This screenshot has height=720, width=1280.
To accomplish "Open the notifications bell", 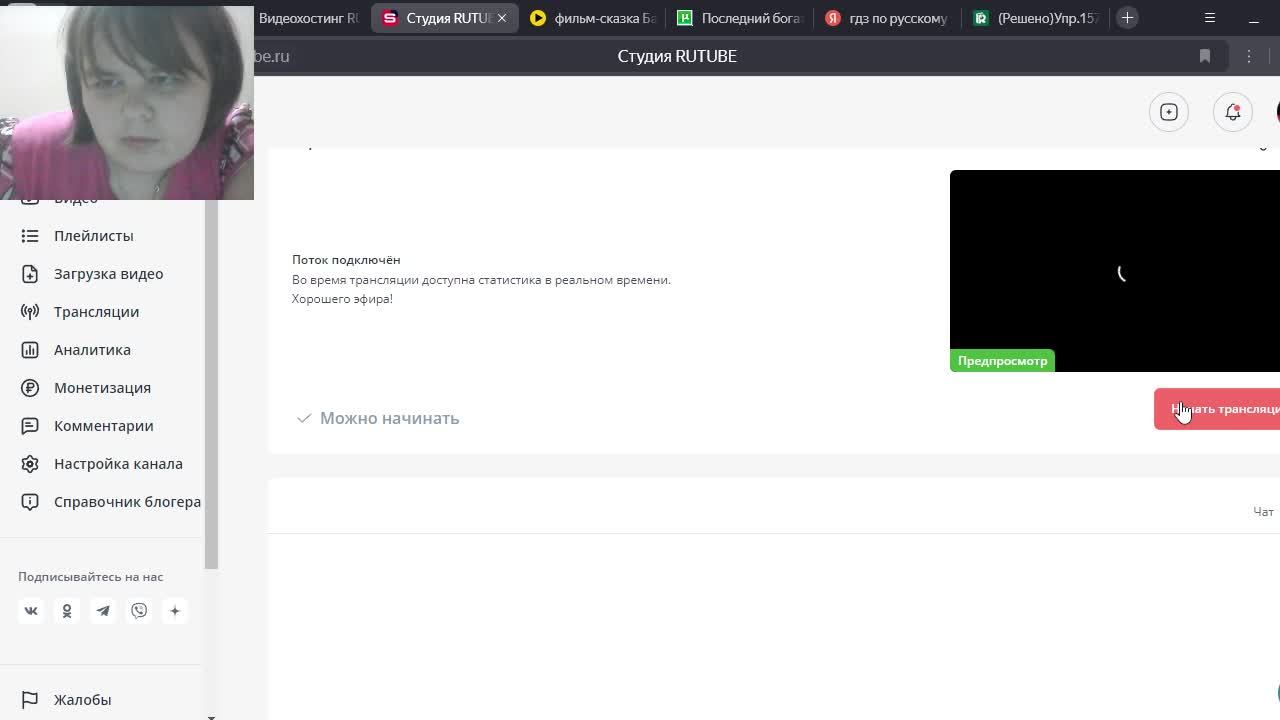I will point(1233,112).
